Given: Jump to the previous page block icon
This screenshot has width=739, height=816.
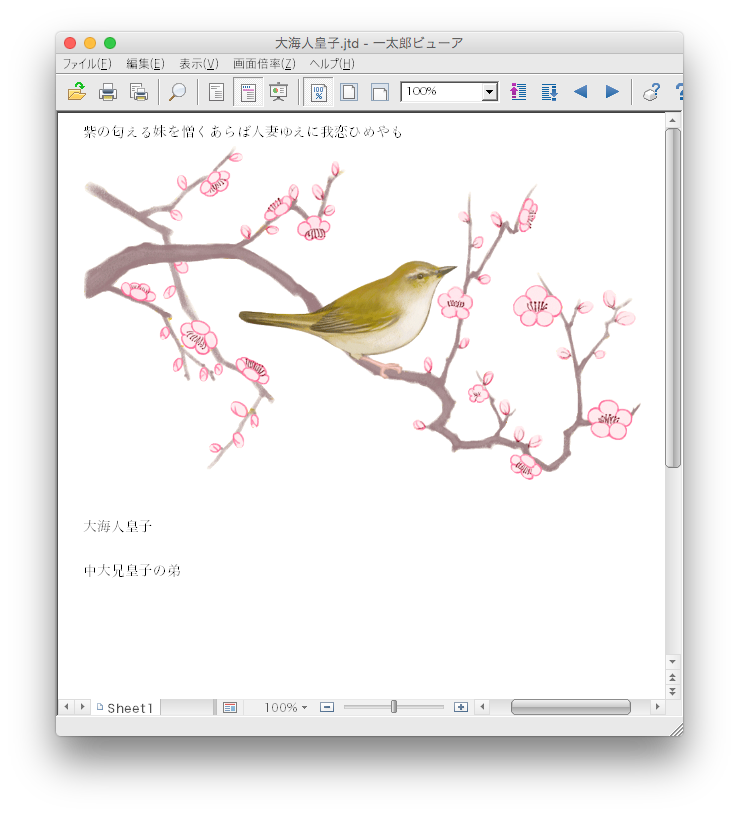Looking at the screenshot, I should [x=518, y=92].
